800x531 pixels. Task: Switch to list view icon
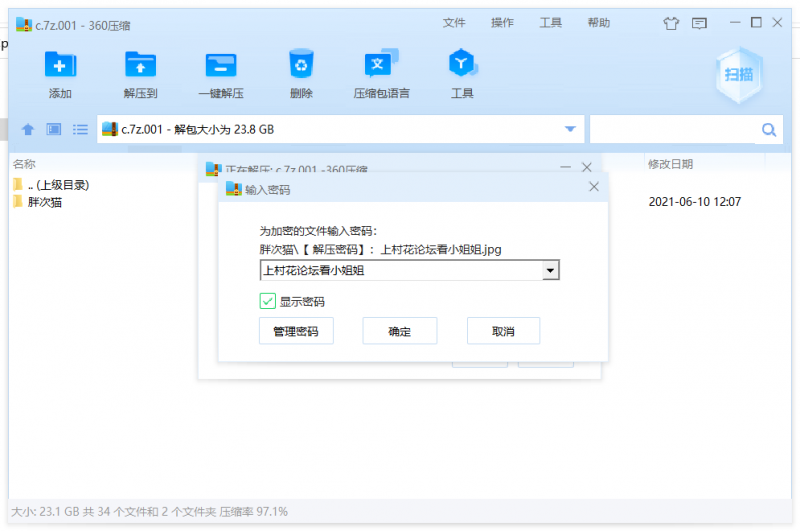point(80,130)
